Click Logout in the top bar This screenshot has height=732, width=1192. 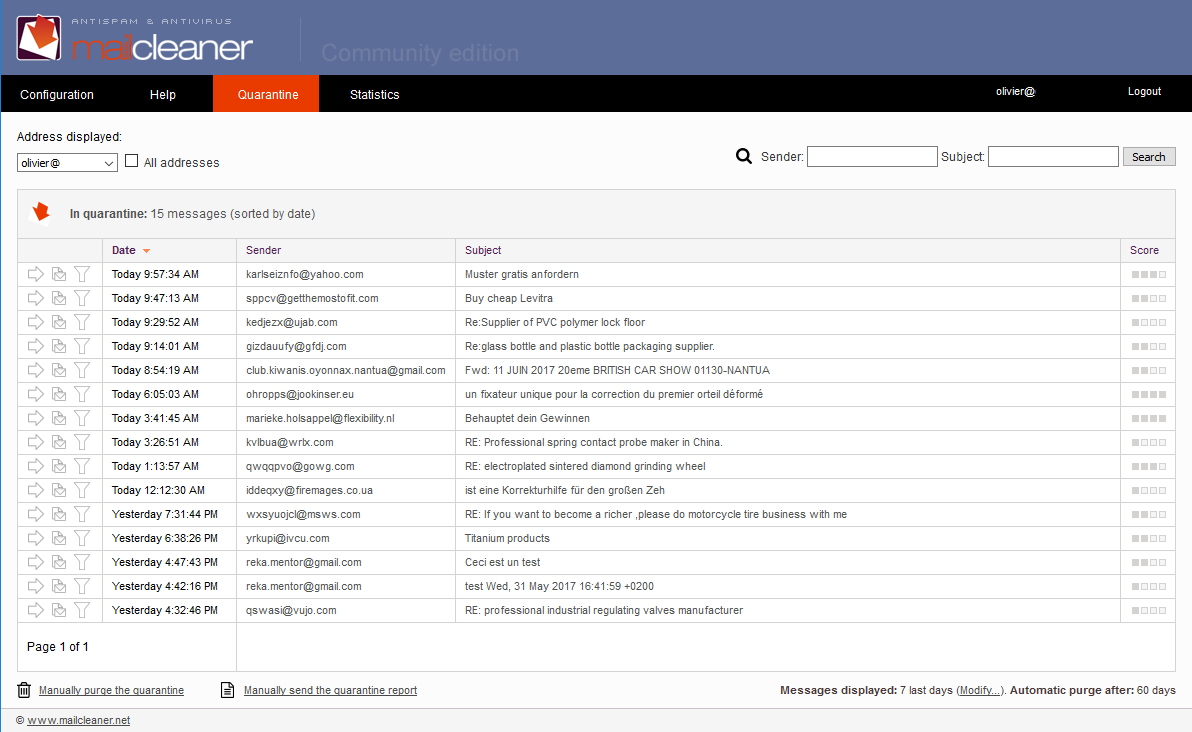pos(1143,91)
